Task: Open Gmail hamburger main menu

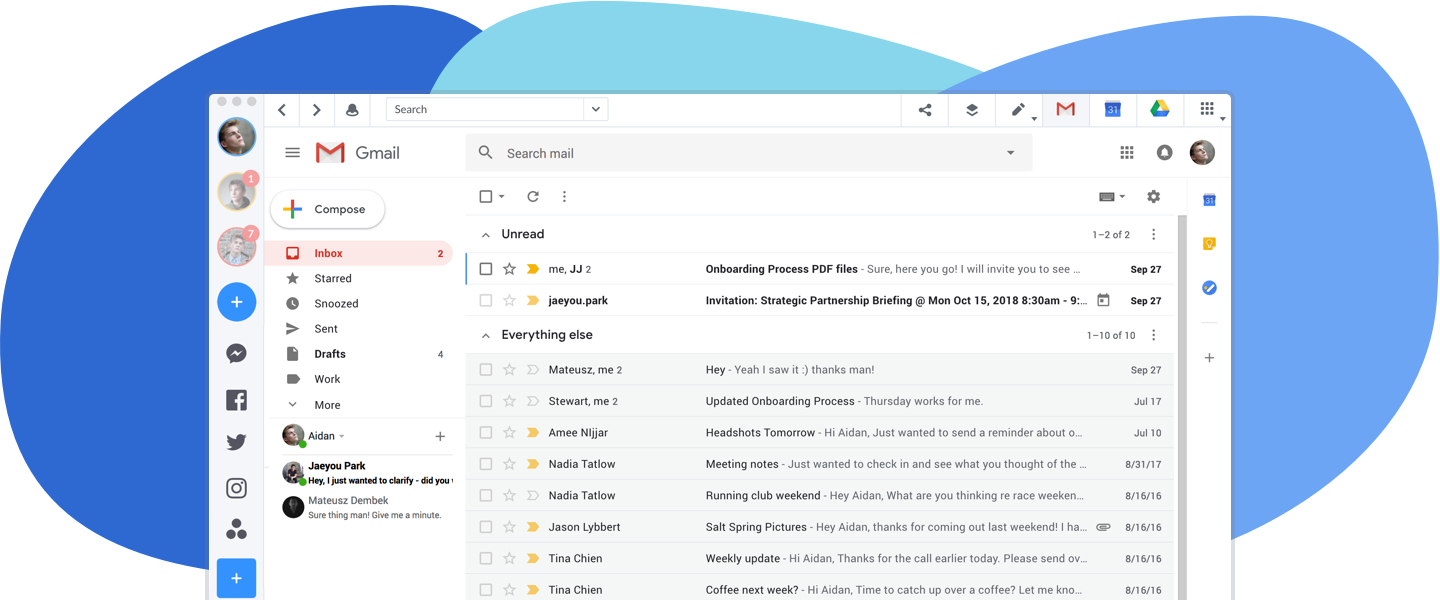Action: tap(292, 153)
